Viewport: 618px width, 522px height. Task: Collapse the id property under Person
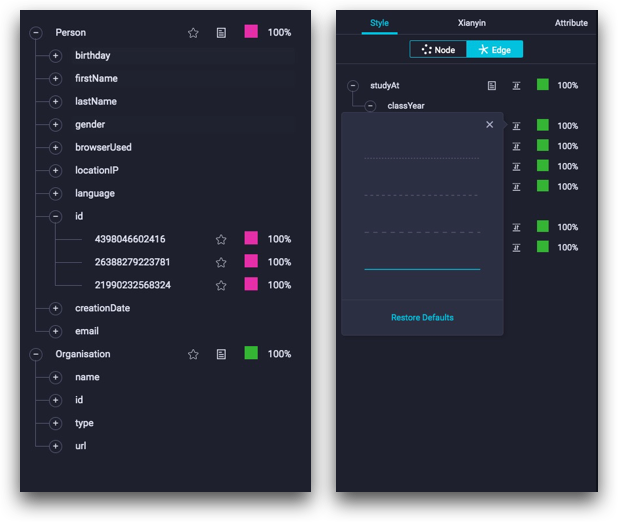pyautogui.click(x=56, y=216)
